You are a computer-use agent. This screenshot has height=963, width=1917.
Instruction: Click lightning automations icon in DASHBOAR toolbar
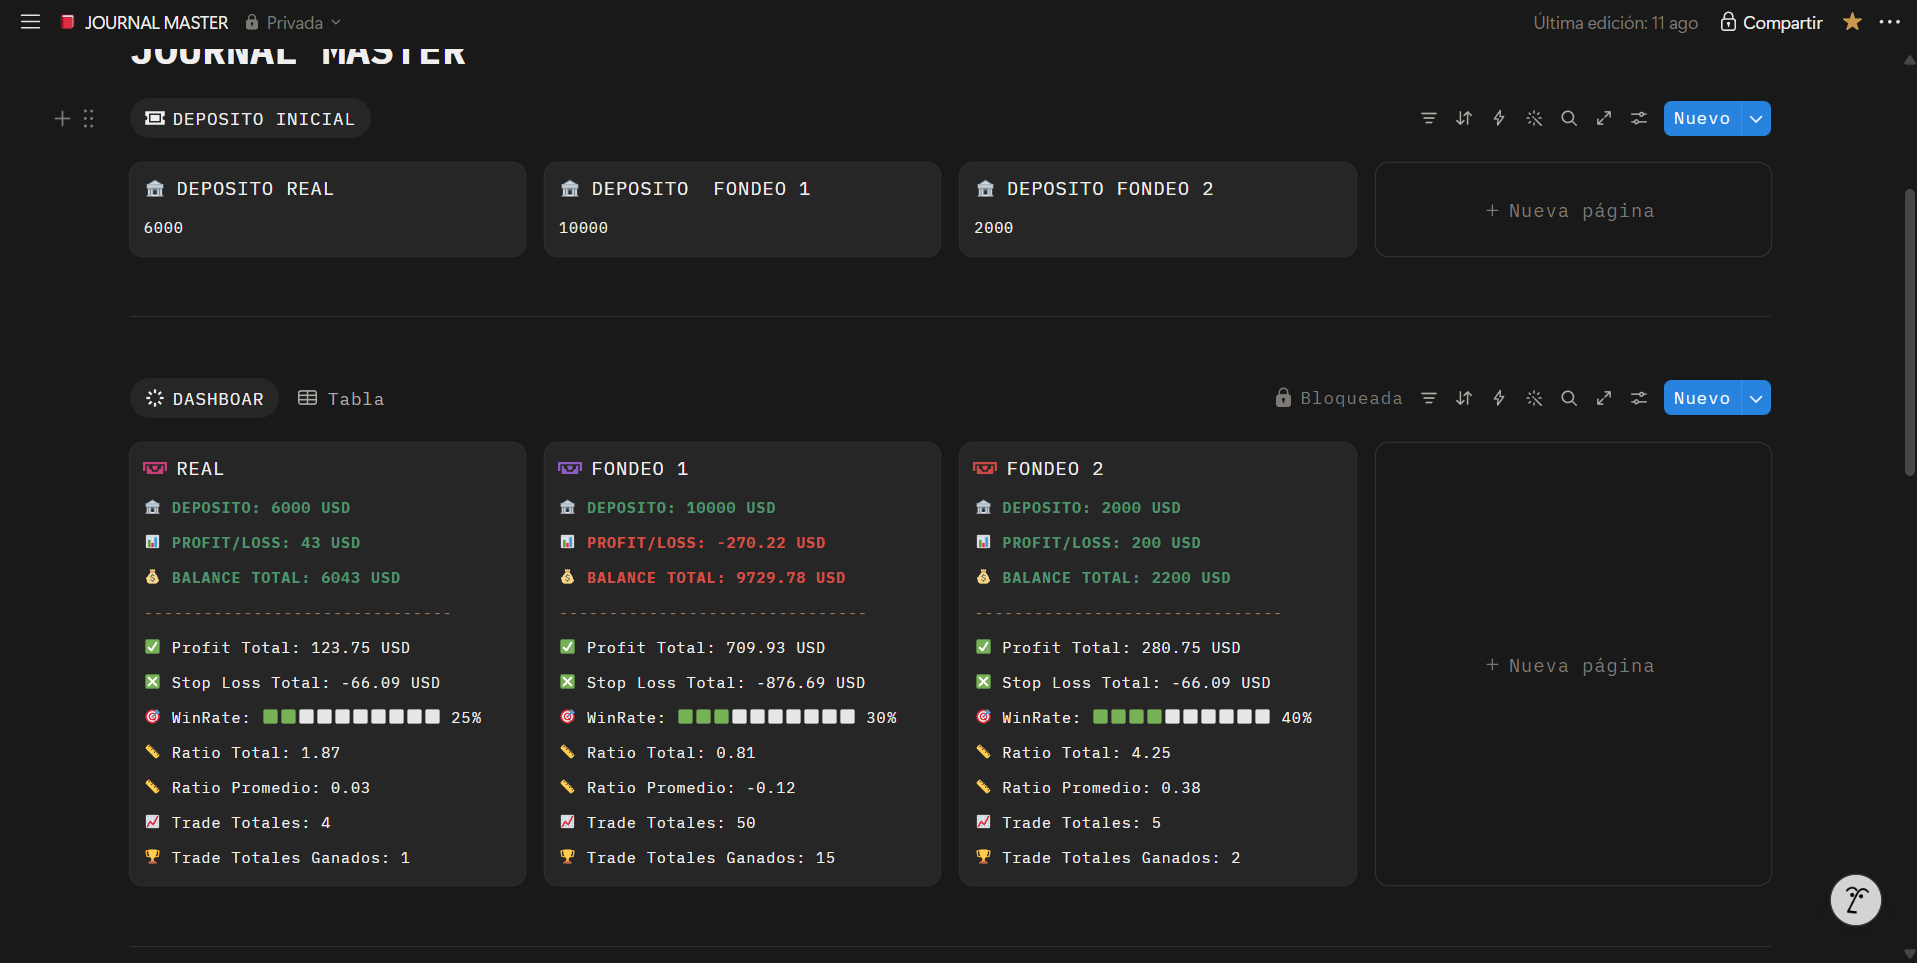1499,398
